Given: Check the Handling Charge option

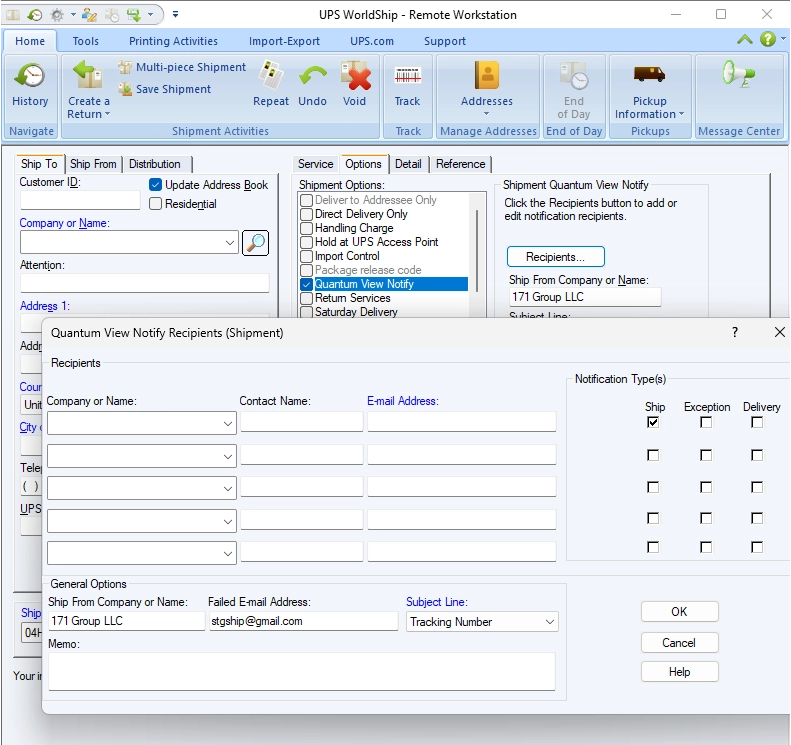Looking at the screenshot, I should pos(306,228).
